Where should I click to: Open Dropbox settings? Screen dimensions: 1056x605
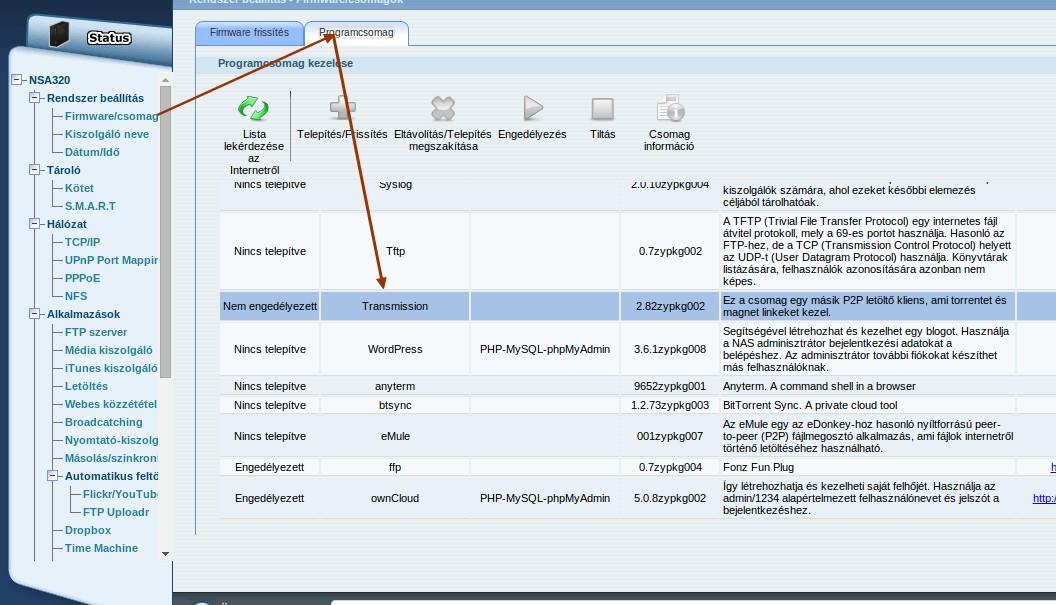pyautogui.click(x=88, y=530)
